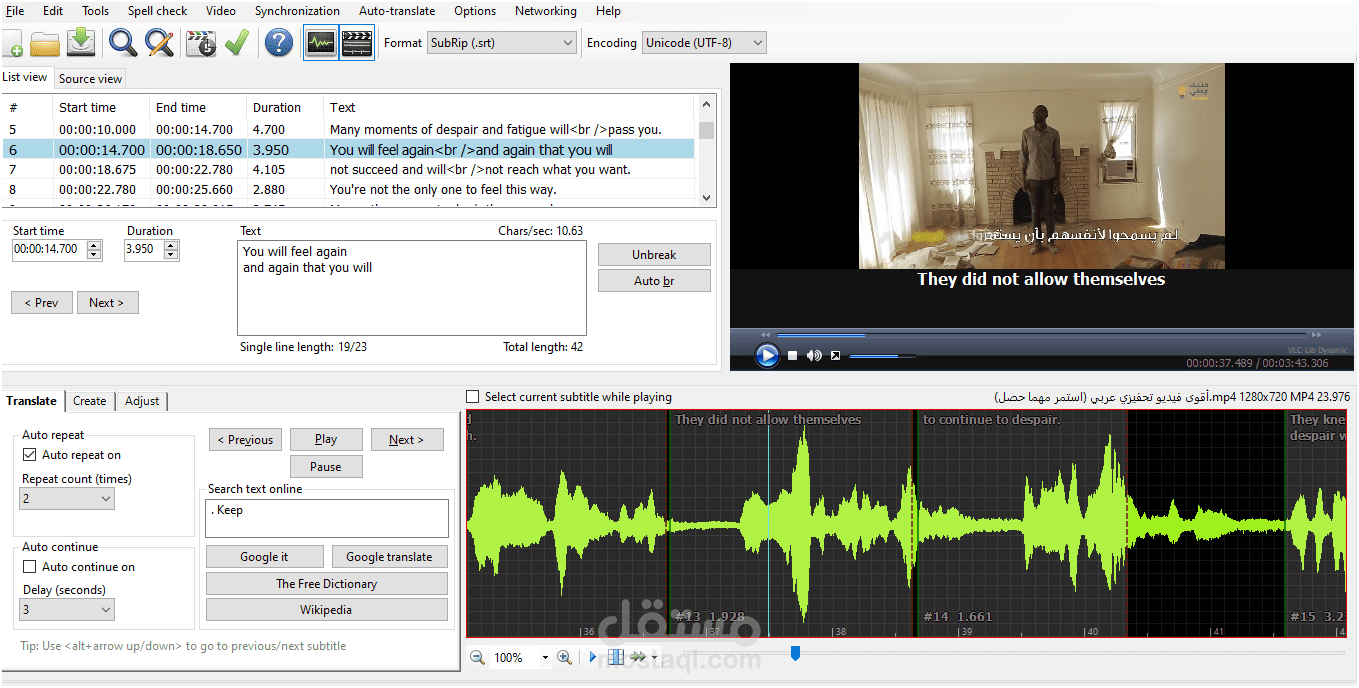The image size is (1359, 688).
Task: Launch visual sync clock icon
Action: point(202,43)
